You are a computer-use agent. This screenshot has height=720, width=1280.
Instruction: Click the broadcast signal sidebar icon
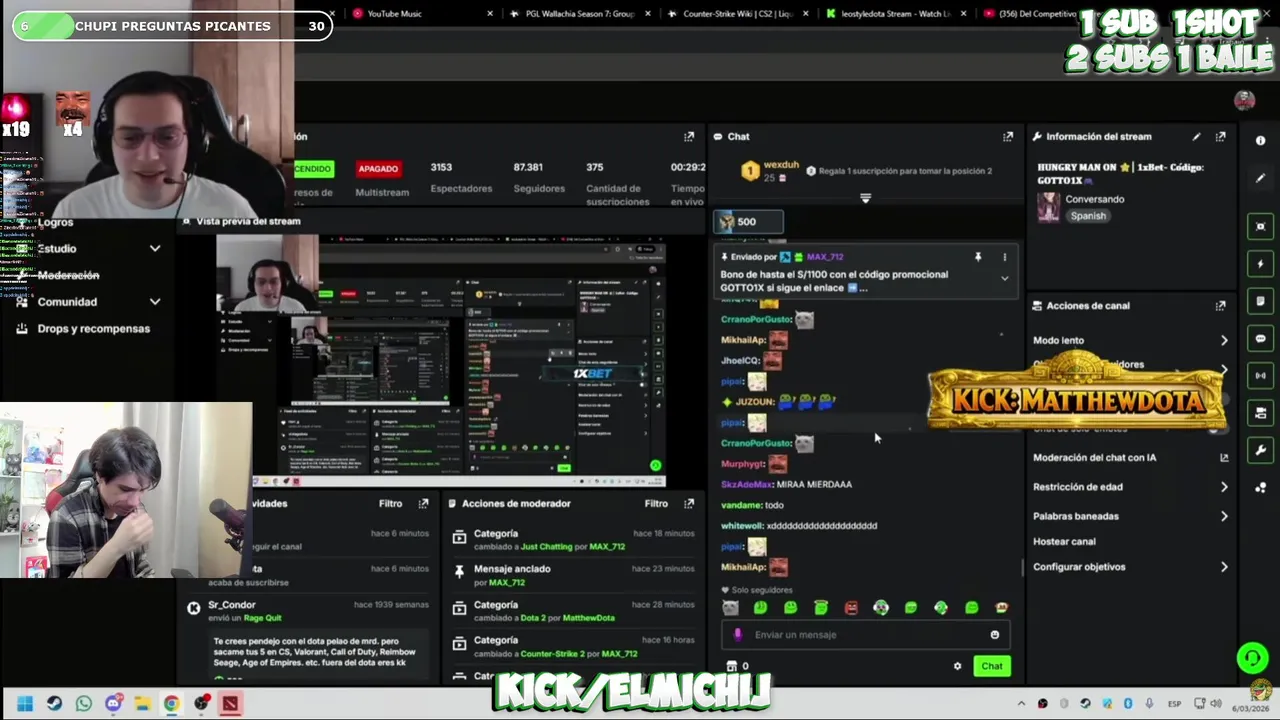tap(1260, 376)
